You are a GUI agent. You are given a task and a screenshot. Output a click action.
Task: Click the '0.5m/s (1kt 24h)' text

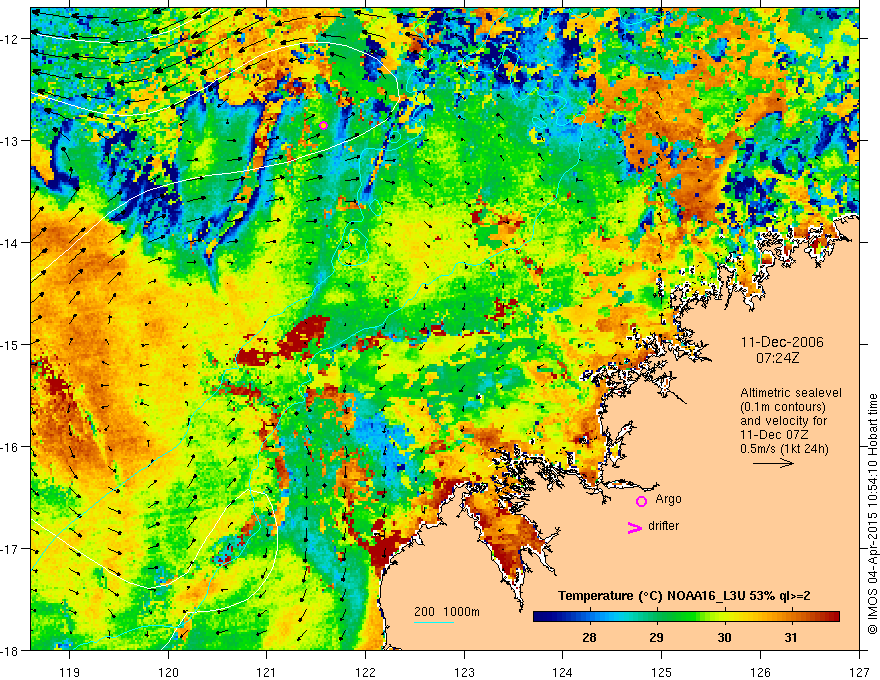[x=784, y=448]
